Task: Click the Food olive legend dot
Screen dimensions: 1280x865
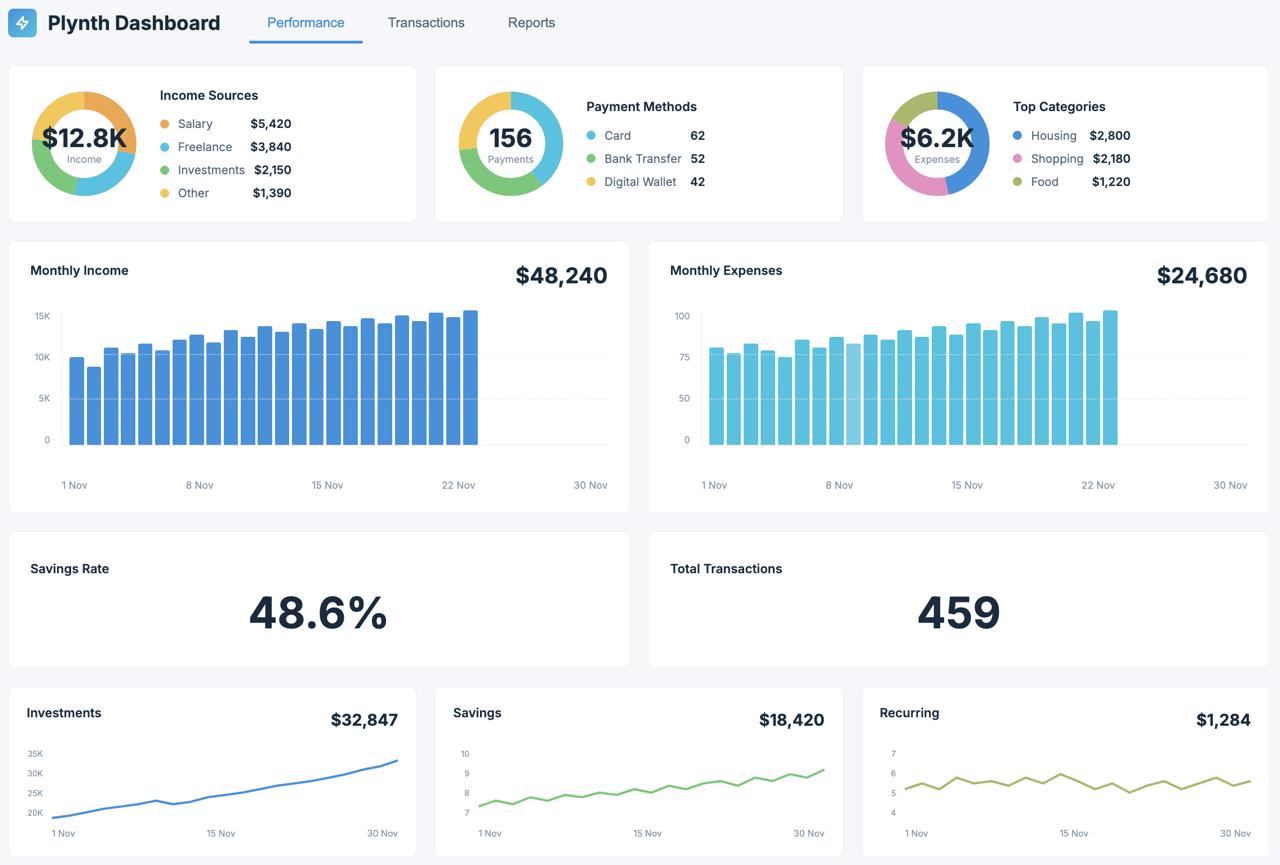Action: click(x=1018, y=182)
